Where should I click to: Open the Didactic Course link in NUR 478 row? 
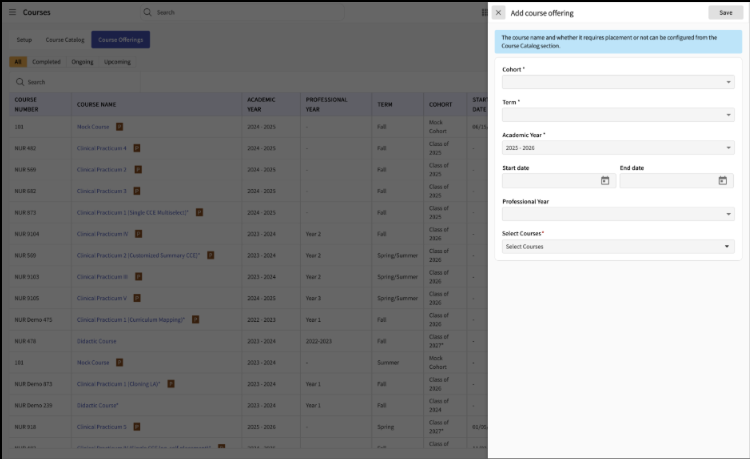coord(97,341)
